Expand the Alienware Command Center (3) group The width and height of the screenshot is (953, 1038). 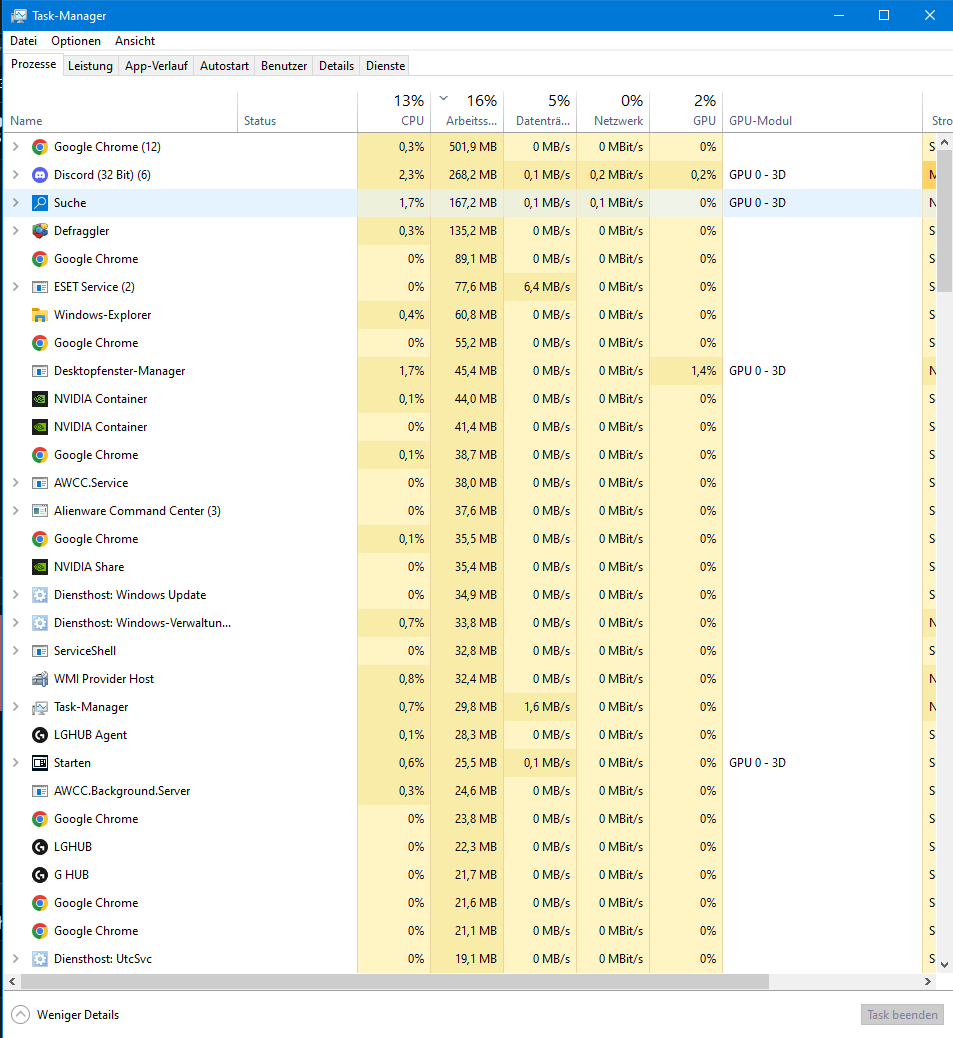[x=16, y=510]
